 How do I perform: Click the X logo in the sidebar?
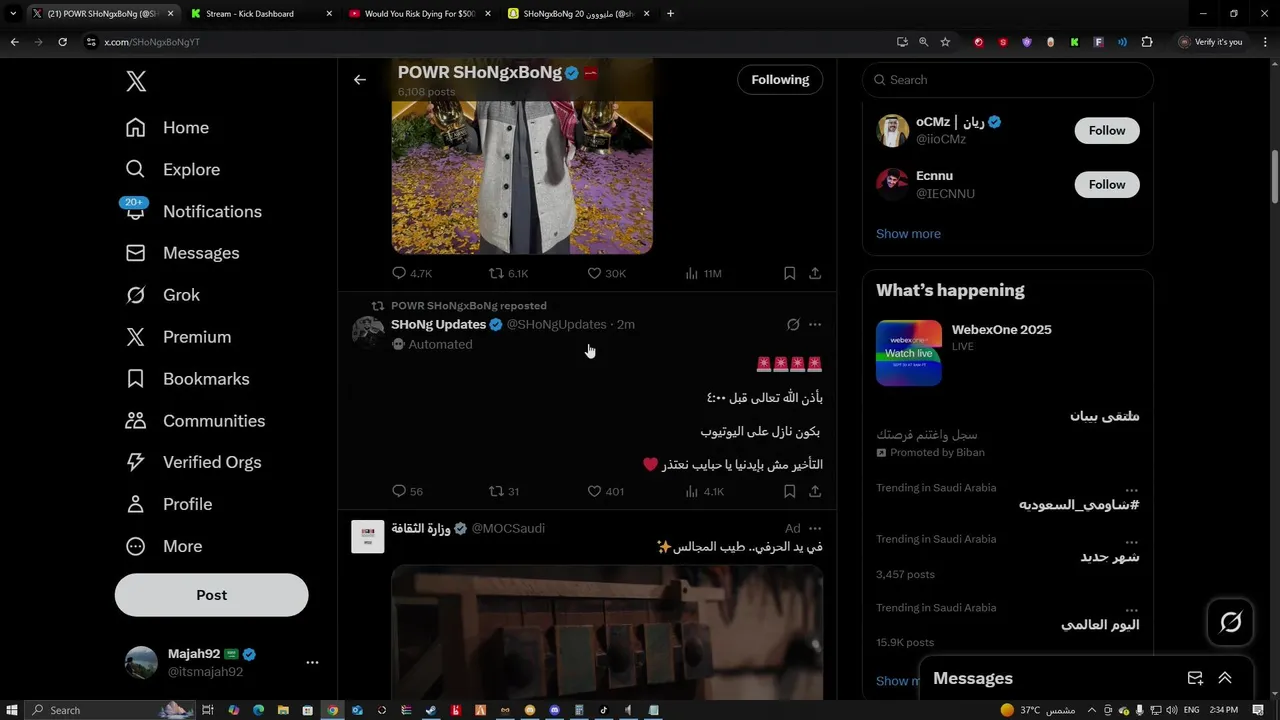click(136, 82)
